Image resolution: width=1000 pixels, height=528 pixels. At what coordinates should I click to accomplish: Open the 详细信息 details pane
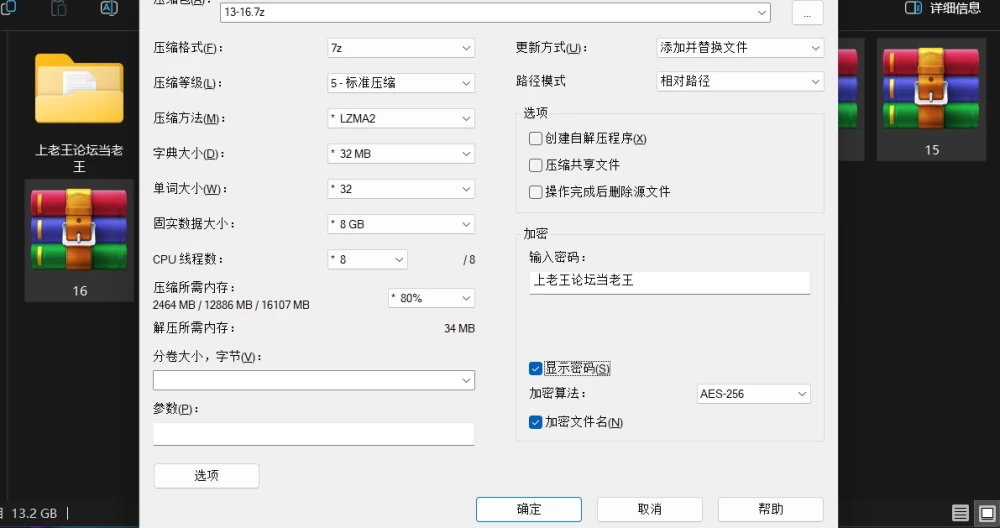click(943, 8)
